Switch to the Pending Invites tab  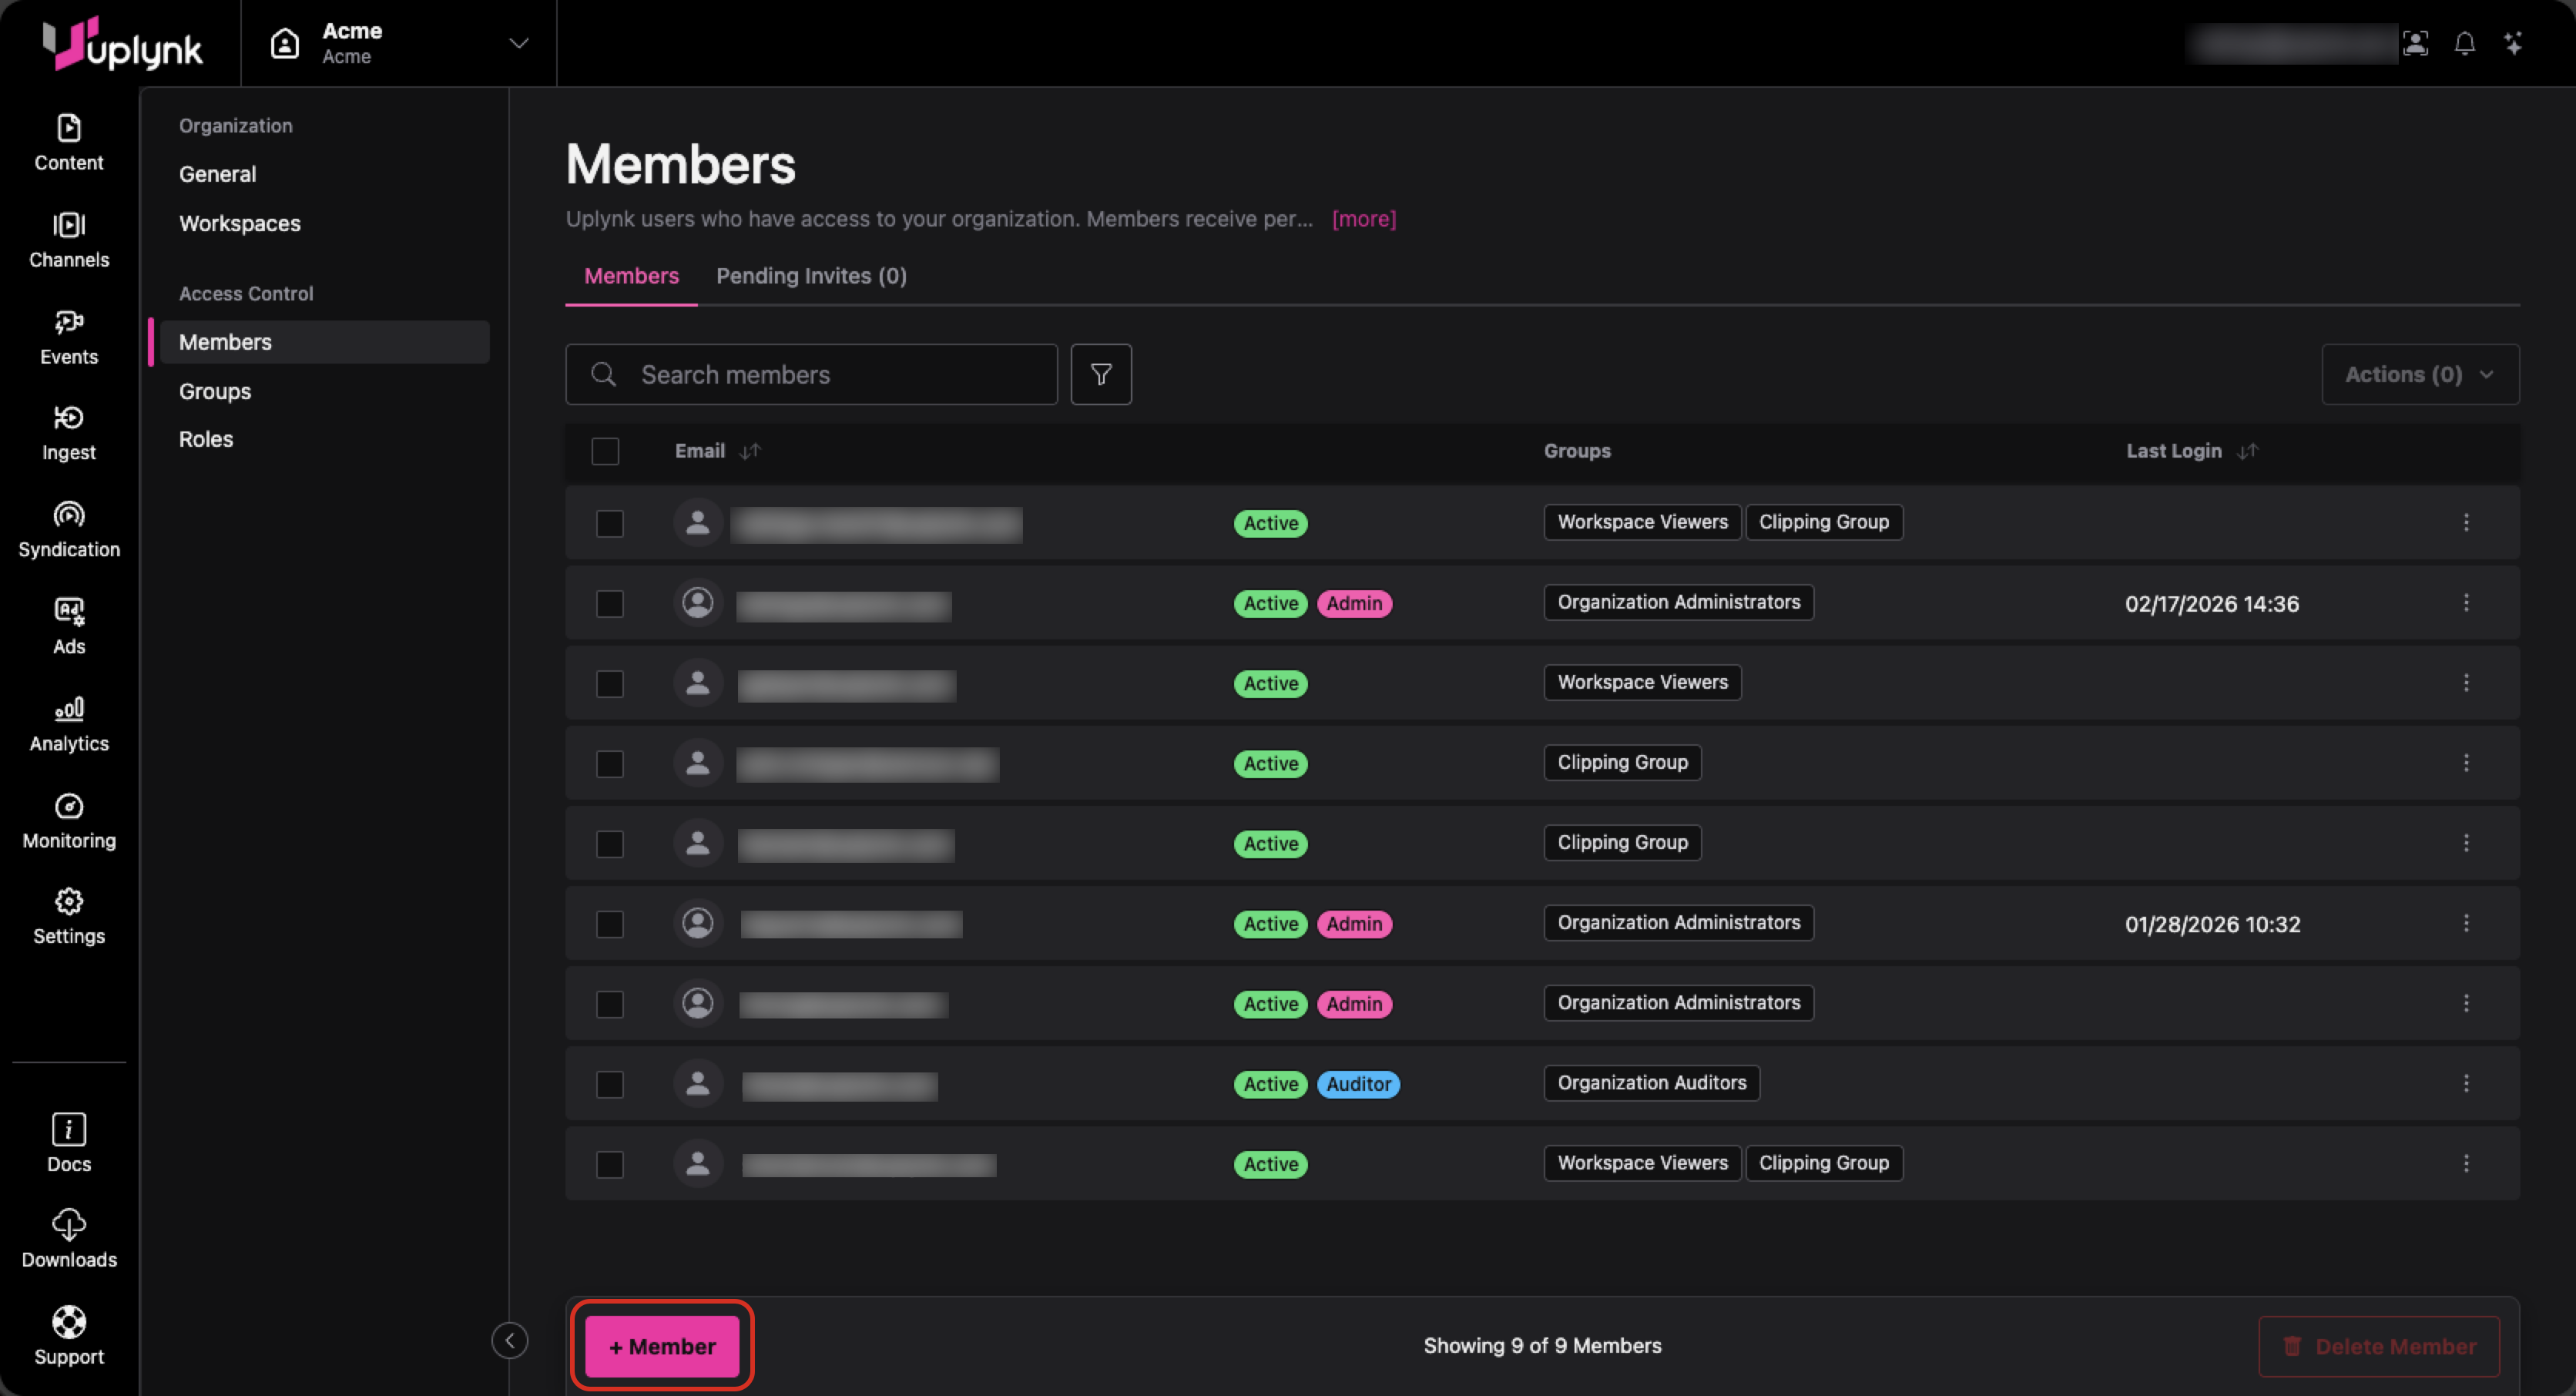click(x=811, y=276)
